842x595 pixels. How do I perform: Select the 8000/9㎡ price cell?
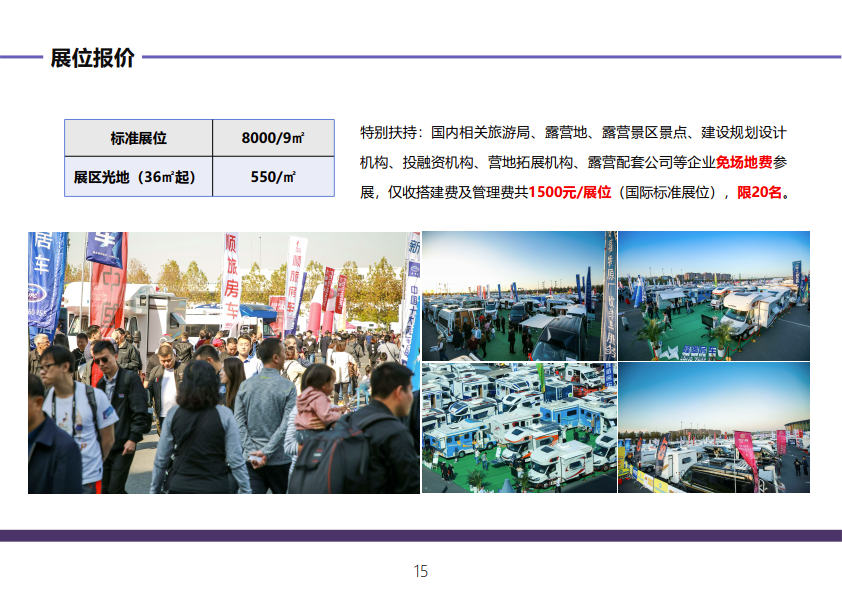tap(273, 138)
